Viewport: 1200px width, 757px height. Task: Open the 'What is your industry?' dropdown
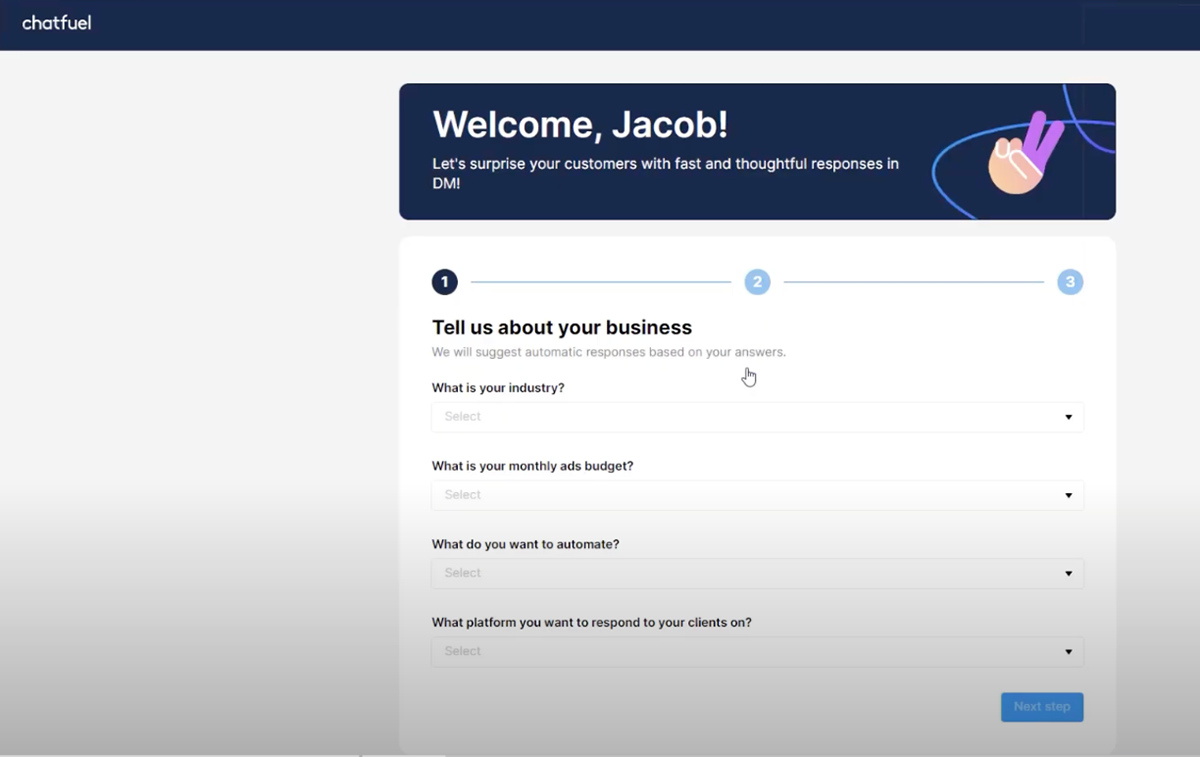(x=757, y=417)
